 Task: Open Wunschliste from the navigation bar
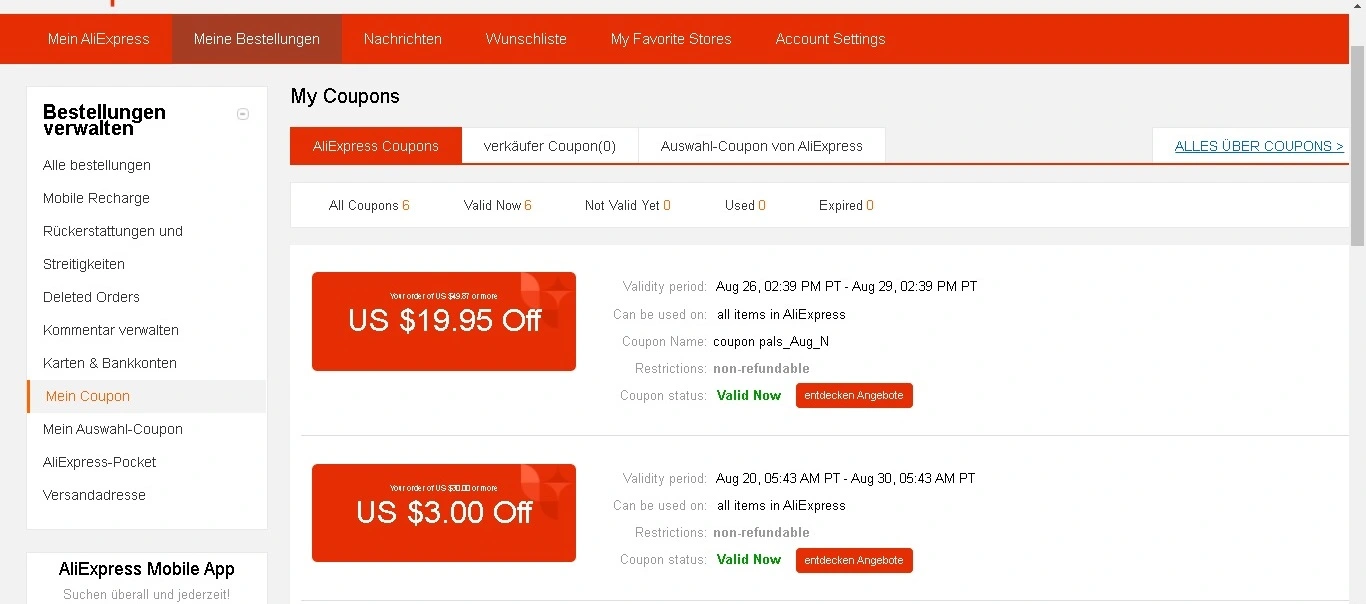[x=526, y=39]
